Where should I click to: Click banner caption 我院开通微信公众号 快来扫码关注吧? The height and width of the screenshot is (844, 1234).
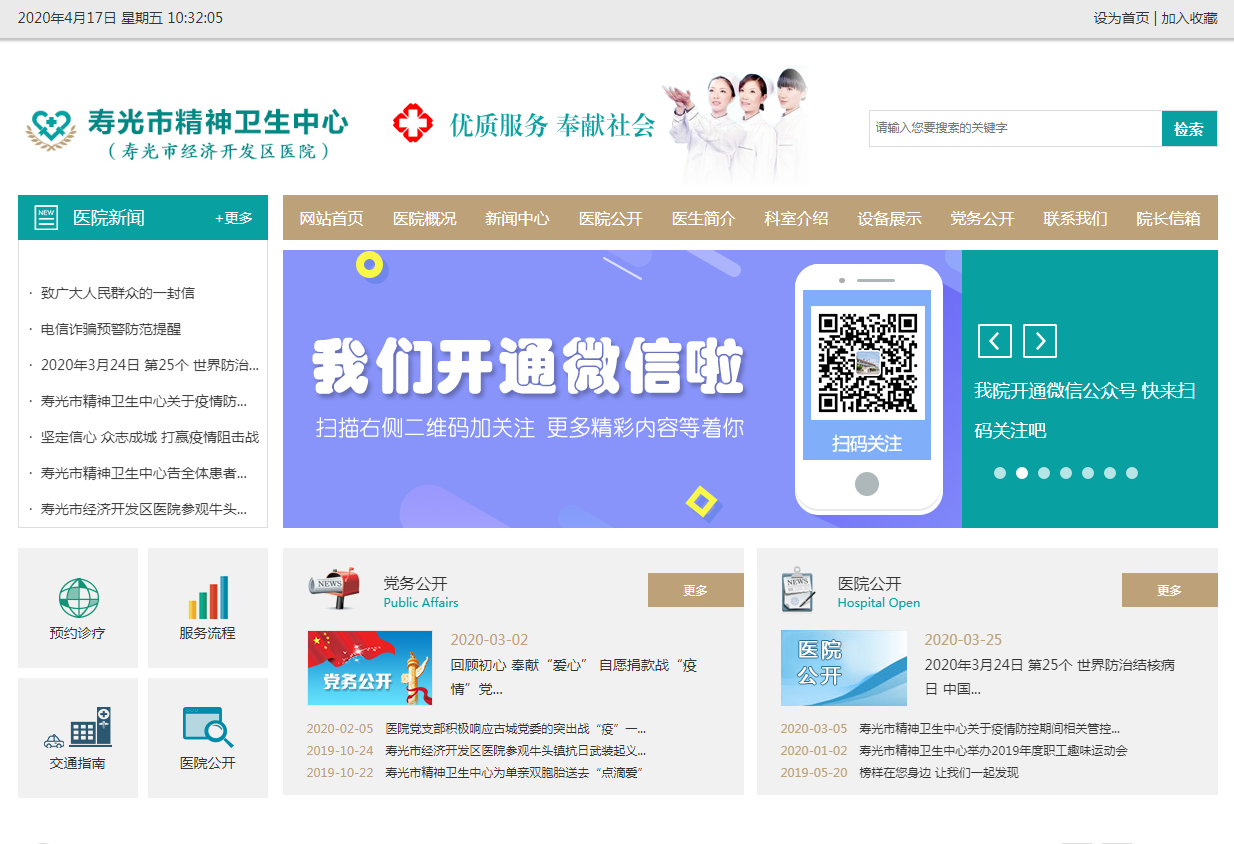coord(1085,411)
